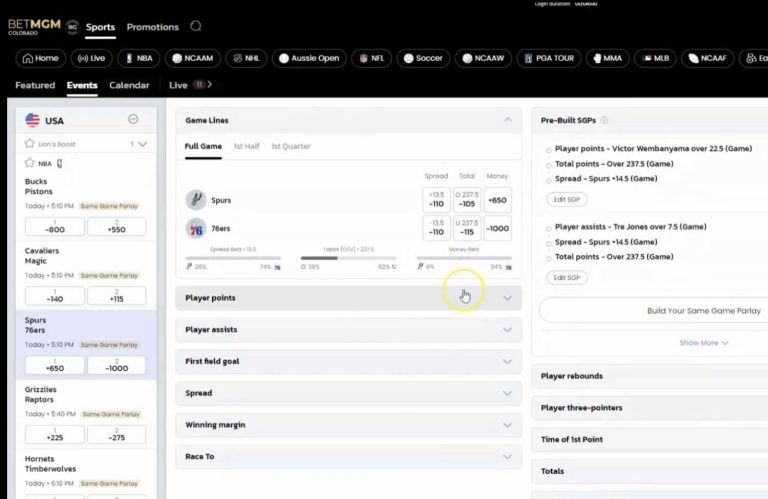Click the totals O/U percentage bar
Viewport: 768px width, 499px height.
tap(348, 258)
